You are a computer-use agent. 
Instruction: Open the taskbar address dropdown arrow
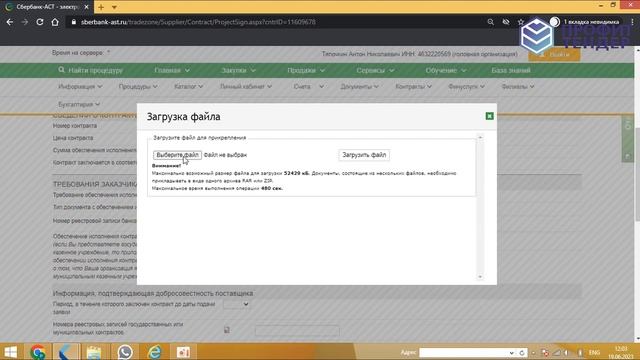point(511,353)
